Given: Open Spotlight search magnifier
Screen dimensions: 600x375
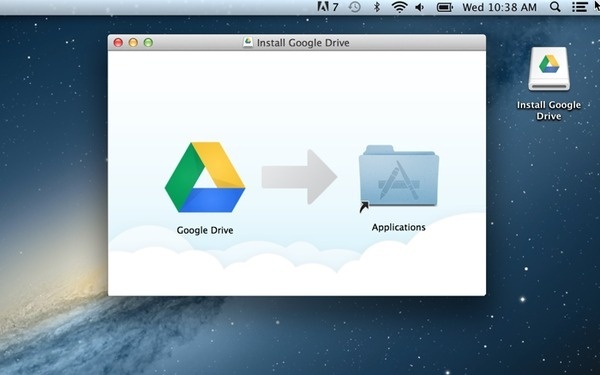Looking at the screenshot, I should click(555, 7).
